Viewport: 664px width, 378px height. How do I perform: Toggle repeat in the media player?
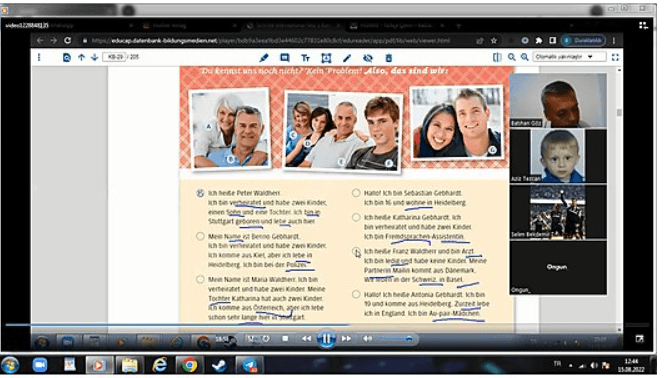[x=266, y=339]
